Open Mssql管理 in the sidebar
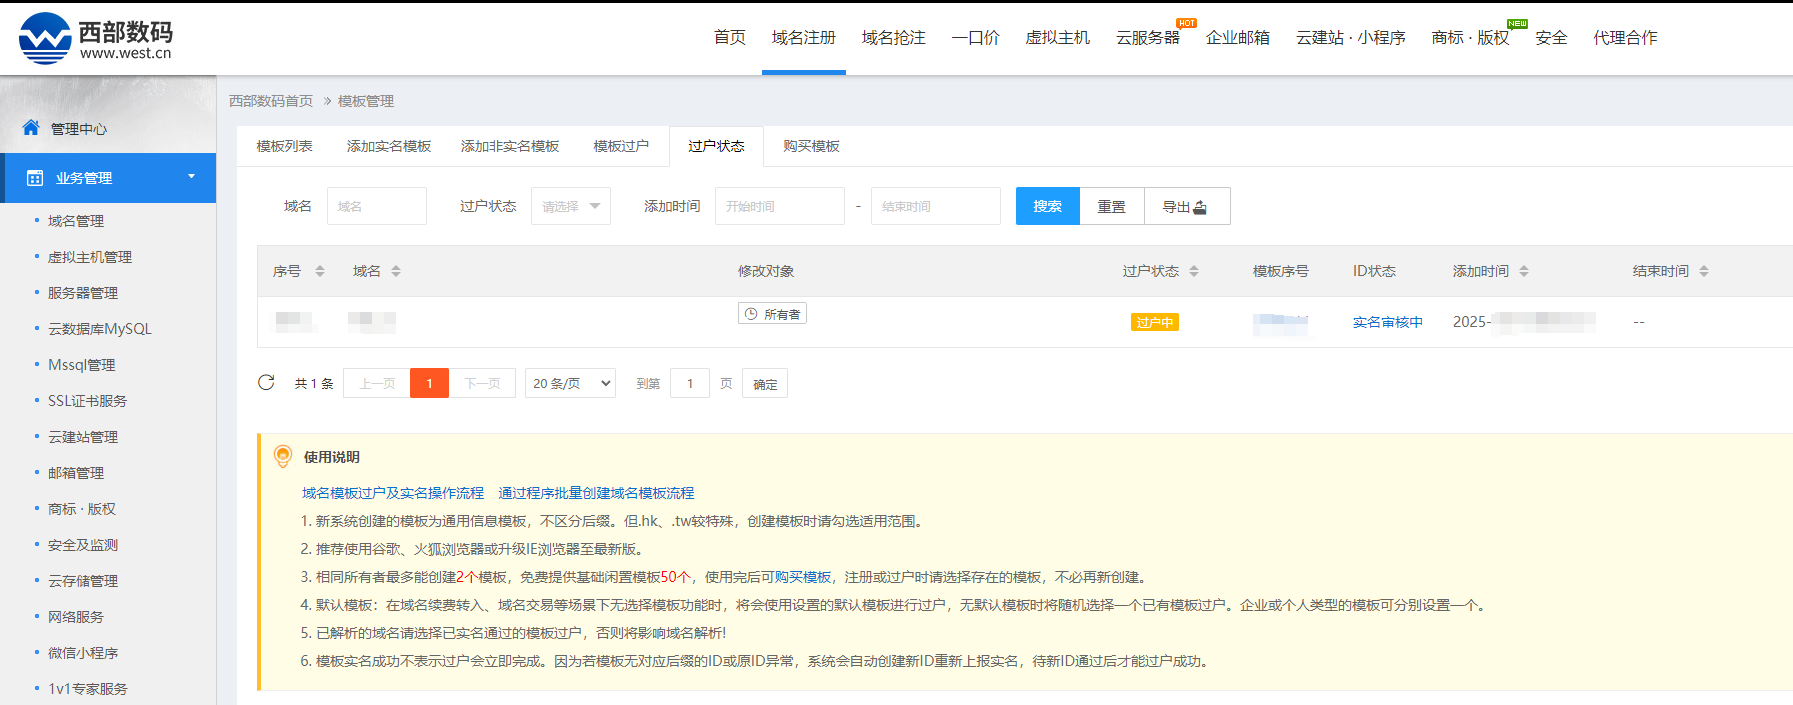The image size is (1793, 705). point(82,365)
